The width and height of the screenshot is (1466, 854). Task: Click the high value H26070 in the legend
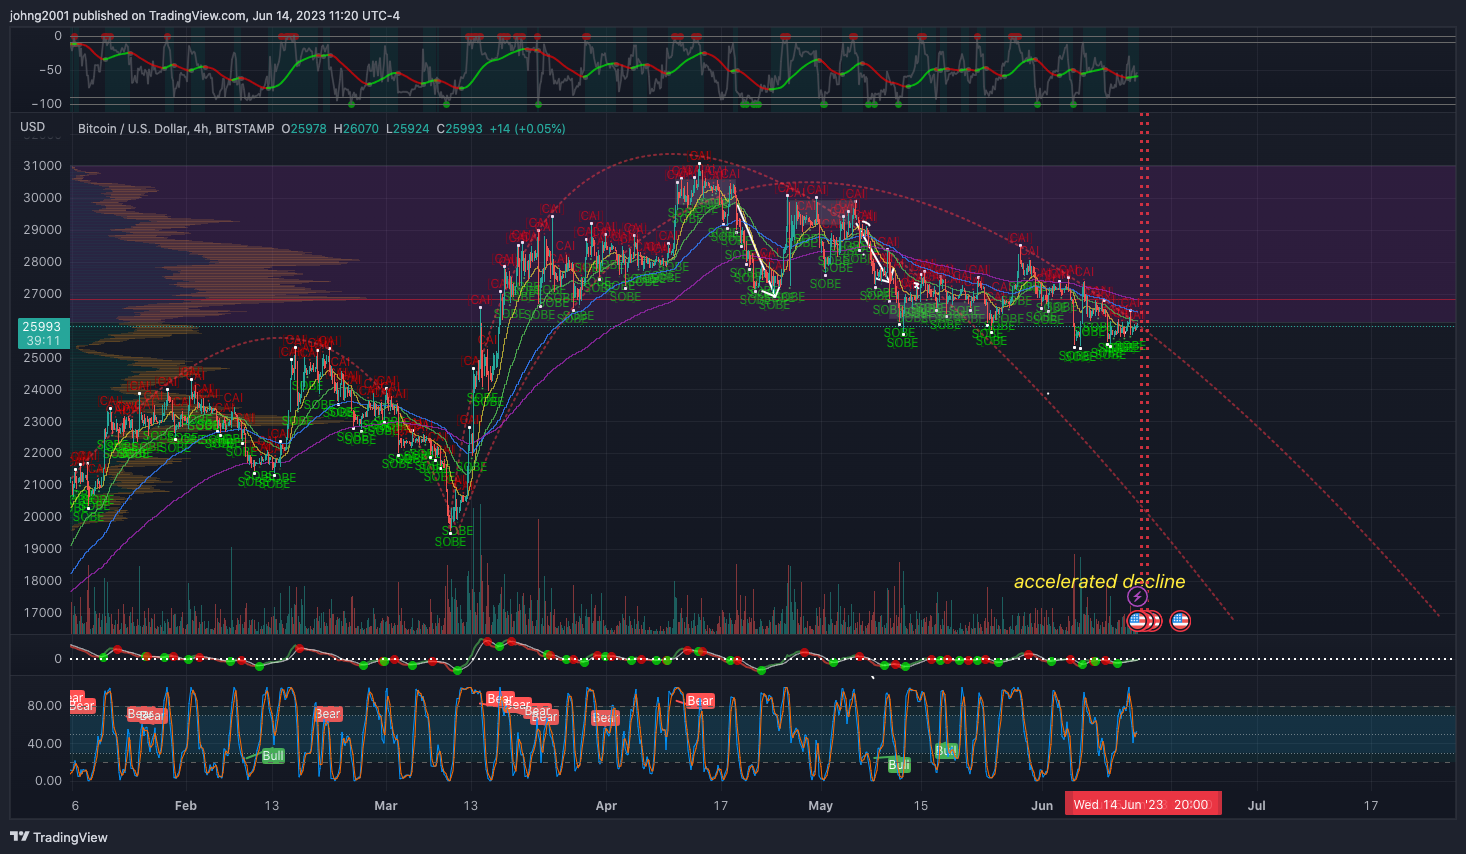coord(356,129)
